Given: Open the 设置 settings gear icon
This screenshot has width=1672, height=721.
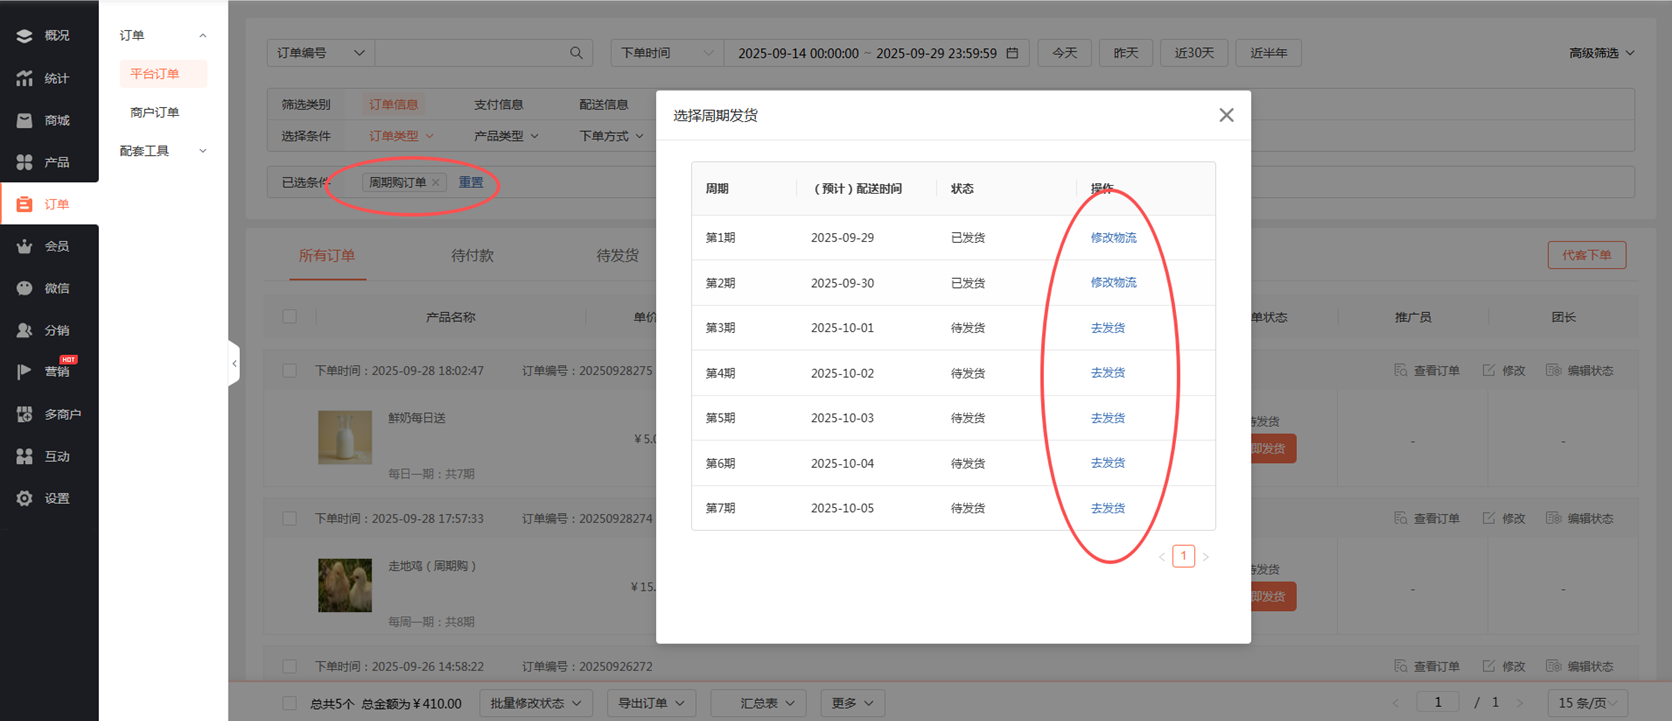Looking at the screenshot, I should 25,498.
